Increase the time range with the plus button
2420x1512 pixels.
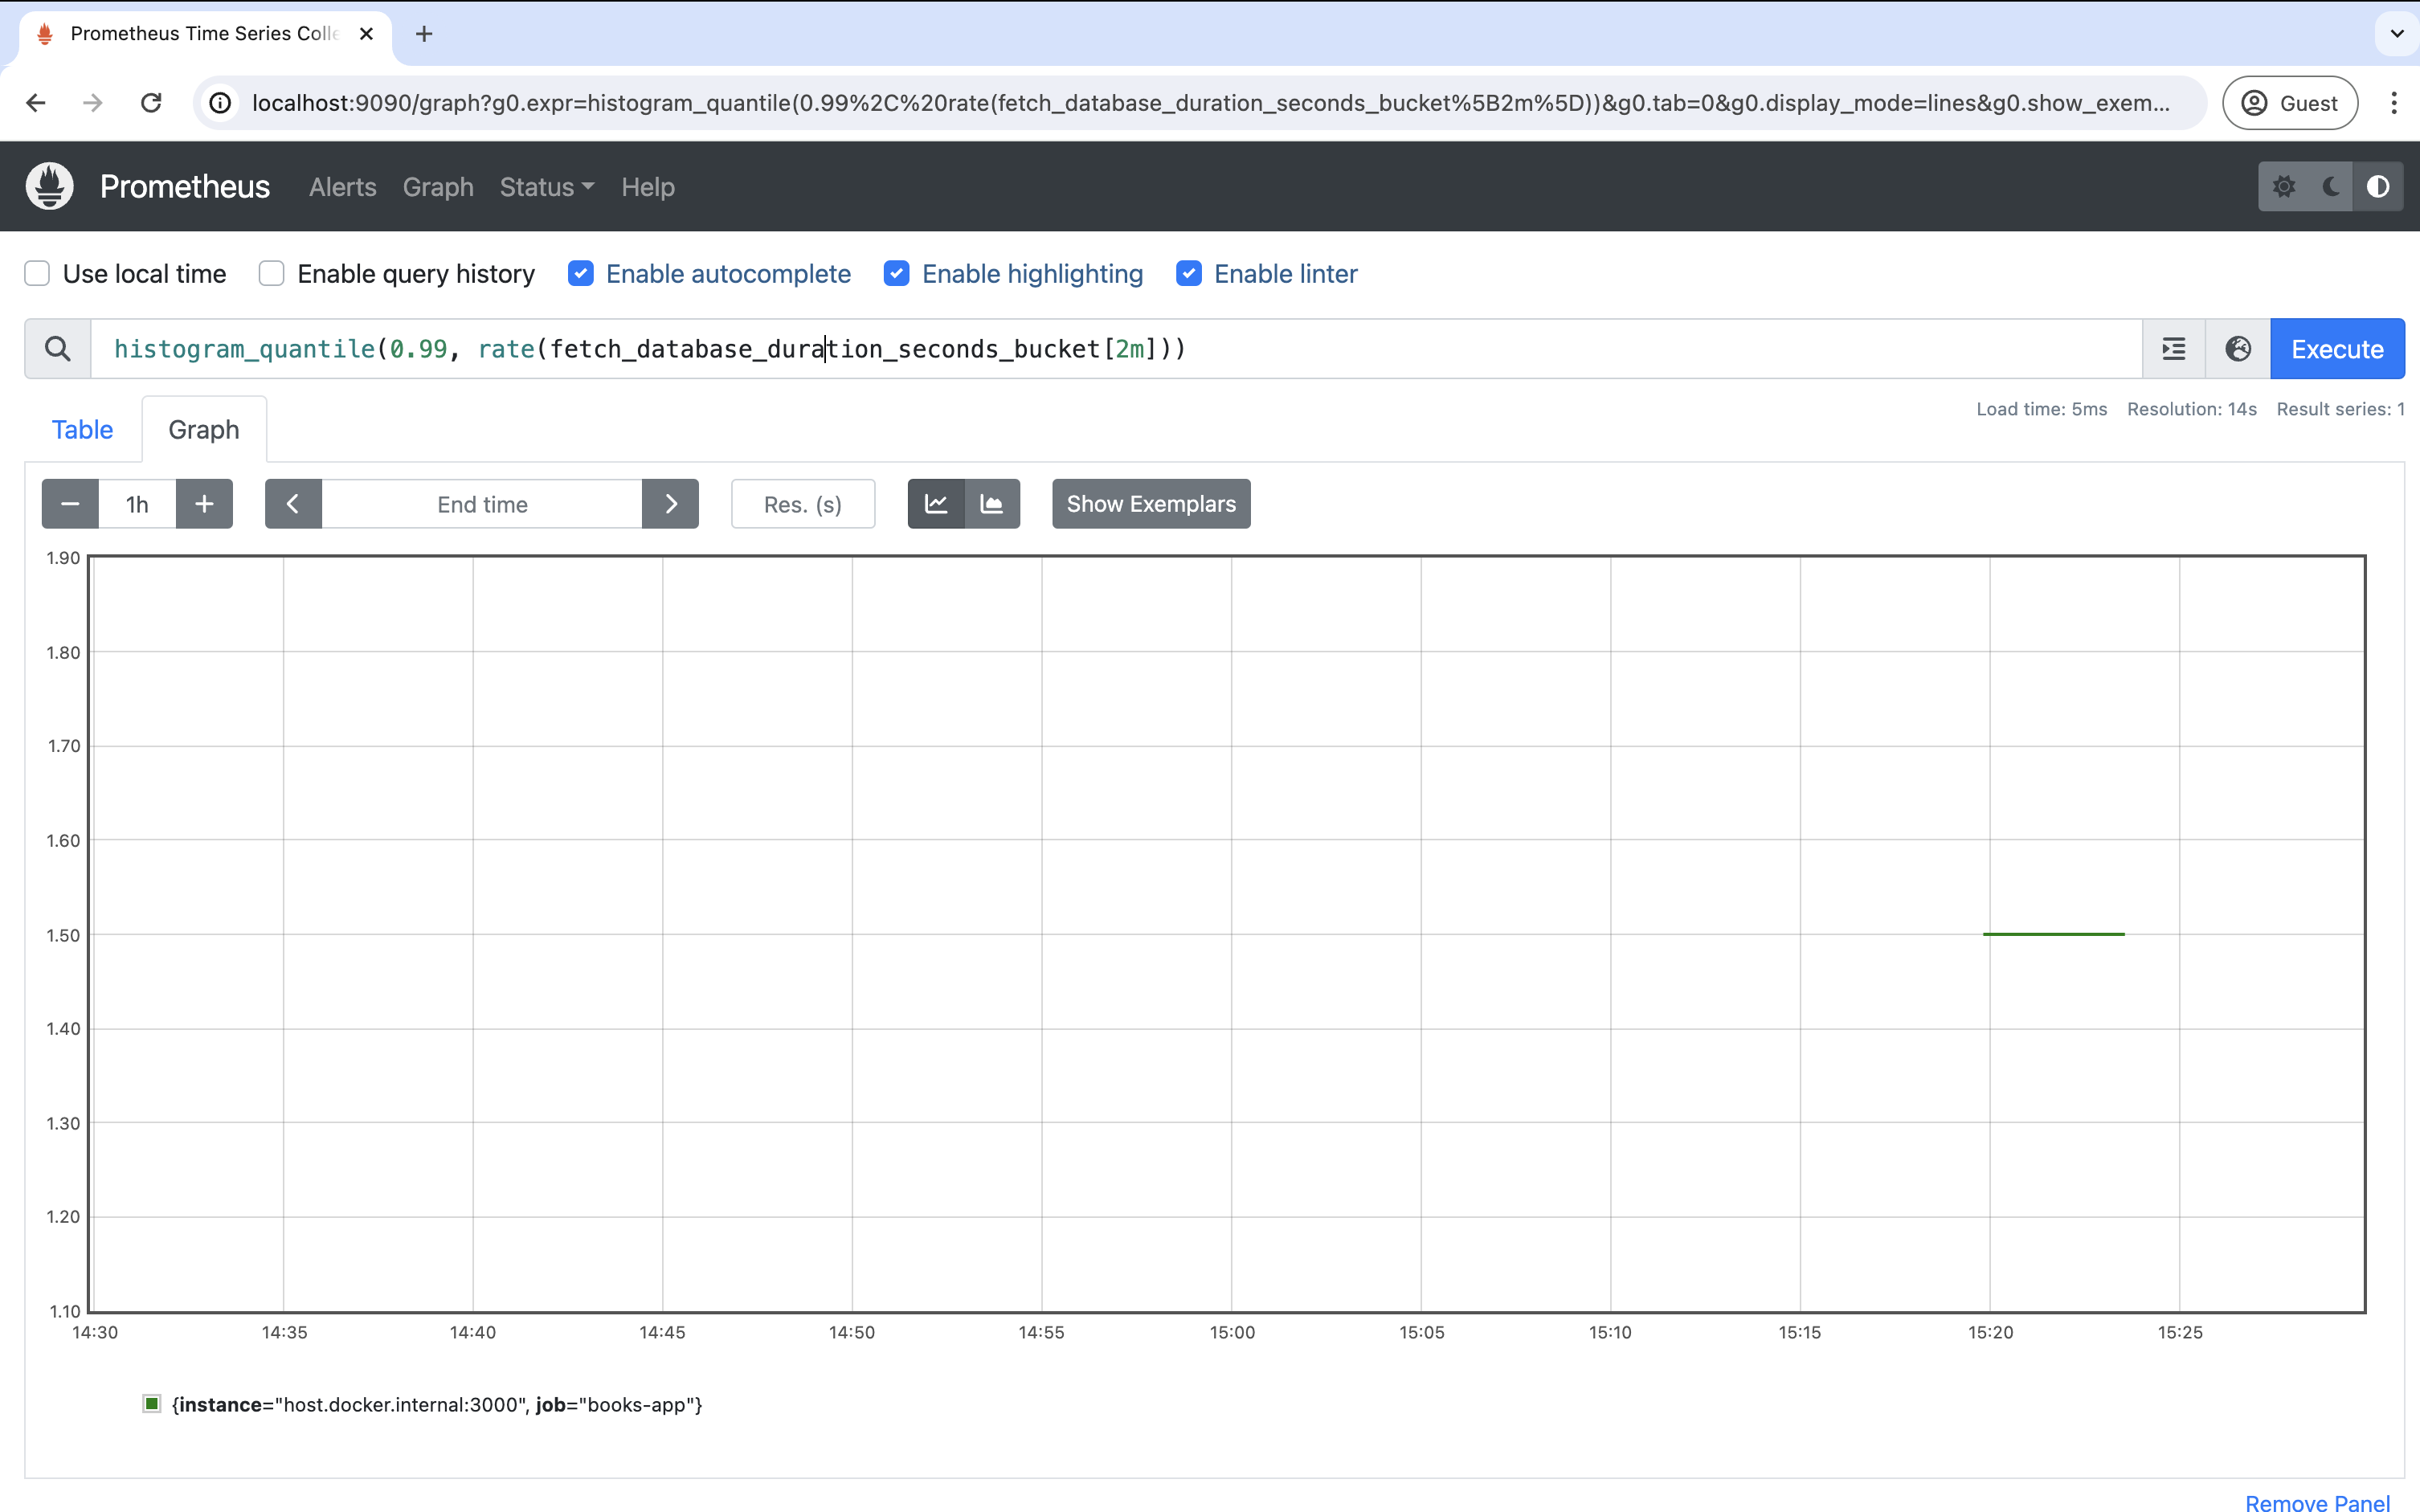coord(204,504)
